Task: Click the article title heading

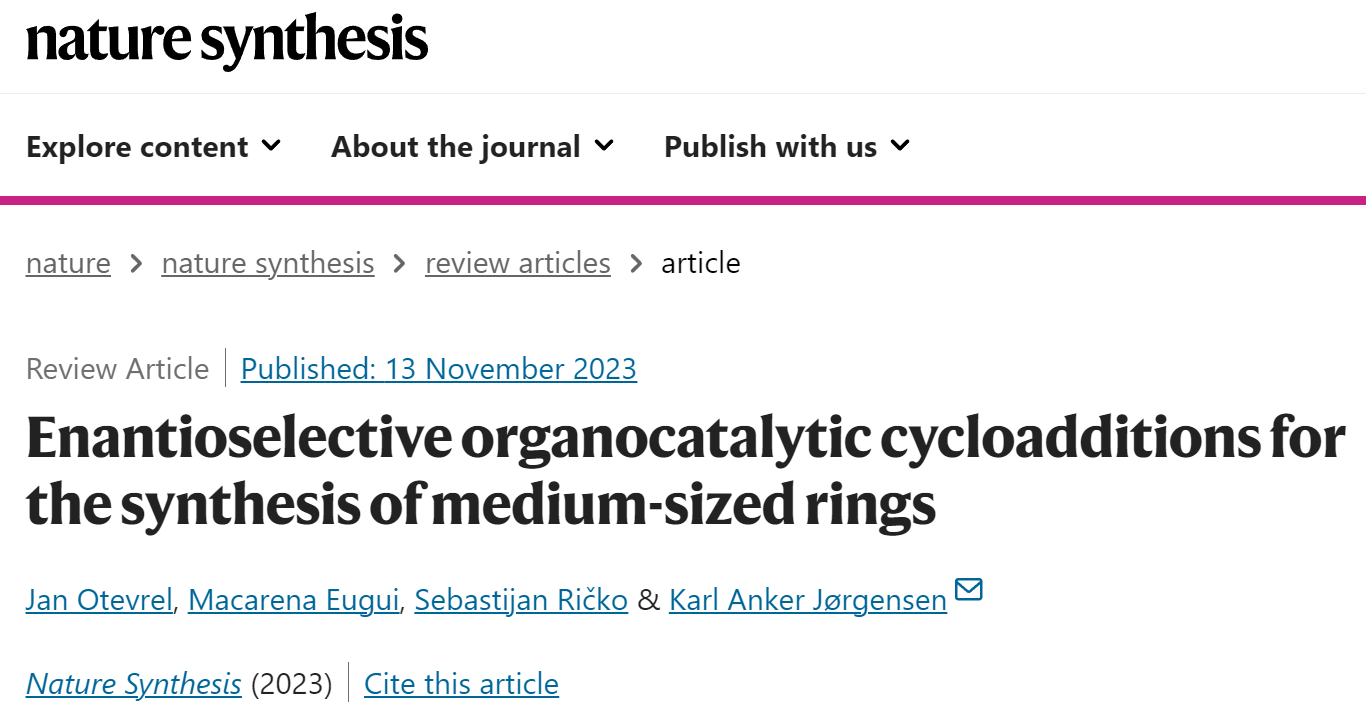Action: click(x=685, y=472)
